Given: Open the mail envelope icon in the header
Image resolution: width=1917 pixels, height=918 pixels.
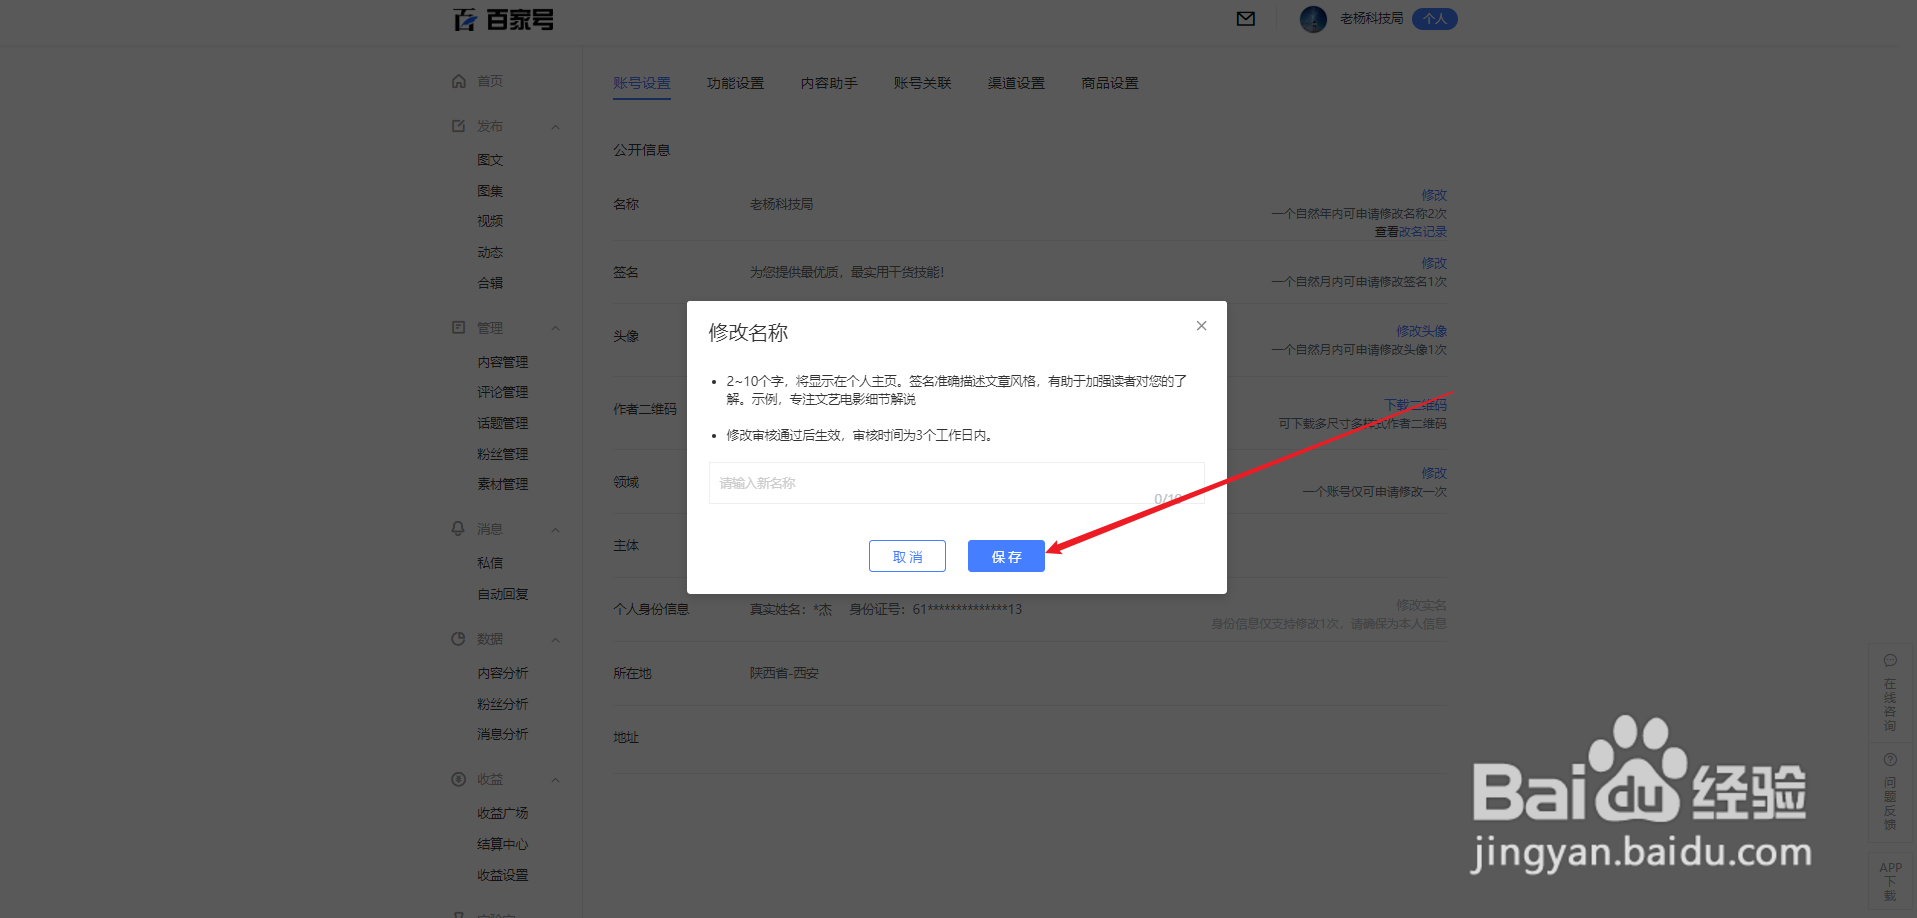Looking at the screenshot, I should coord(1246,19).
